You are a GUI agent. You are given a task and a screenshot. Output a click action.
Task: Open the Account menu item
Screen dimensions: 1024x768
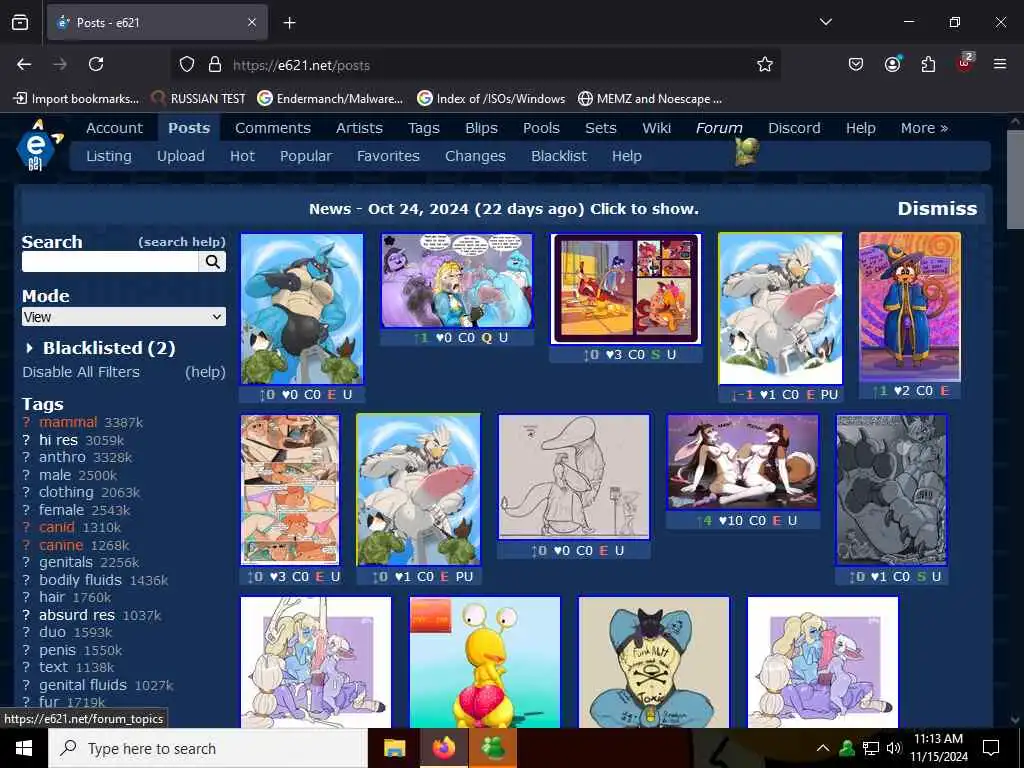pyautogui.click(x=114, y=128)
